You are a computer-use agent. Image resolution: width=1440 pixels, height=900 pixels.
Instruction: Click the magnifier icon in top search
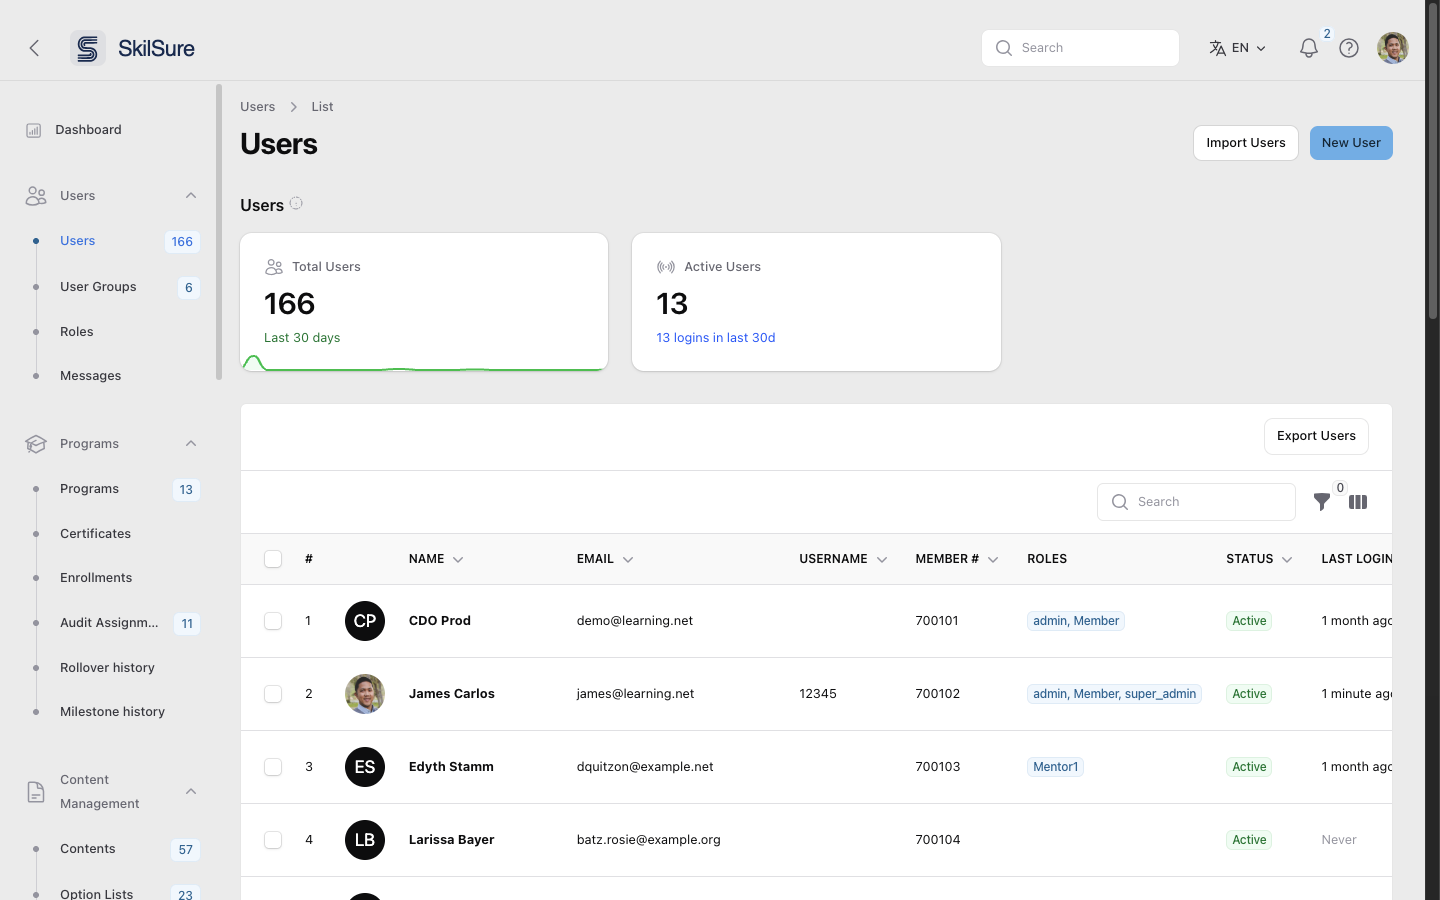click(1004, 48)
